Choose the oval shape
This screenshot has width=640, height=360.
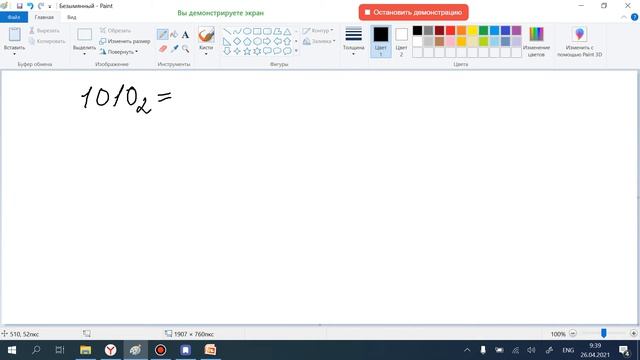pyautogui.click(x=247, y=31)
